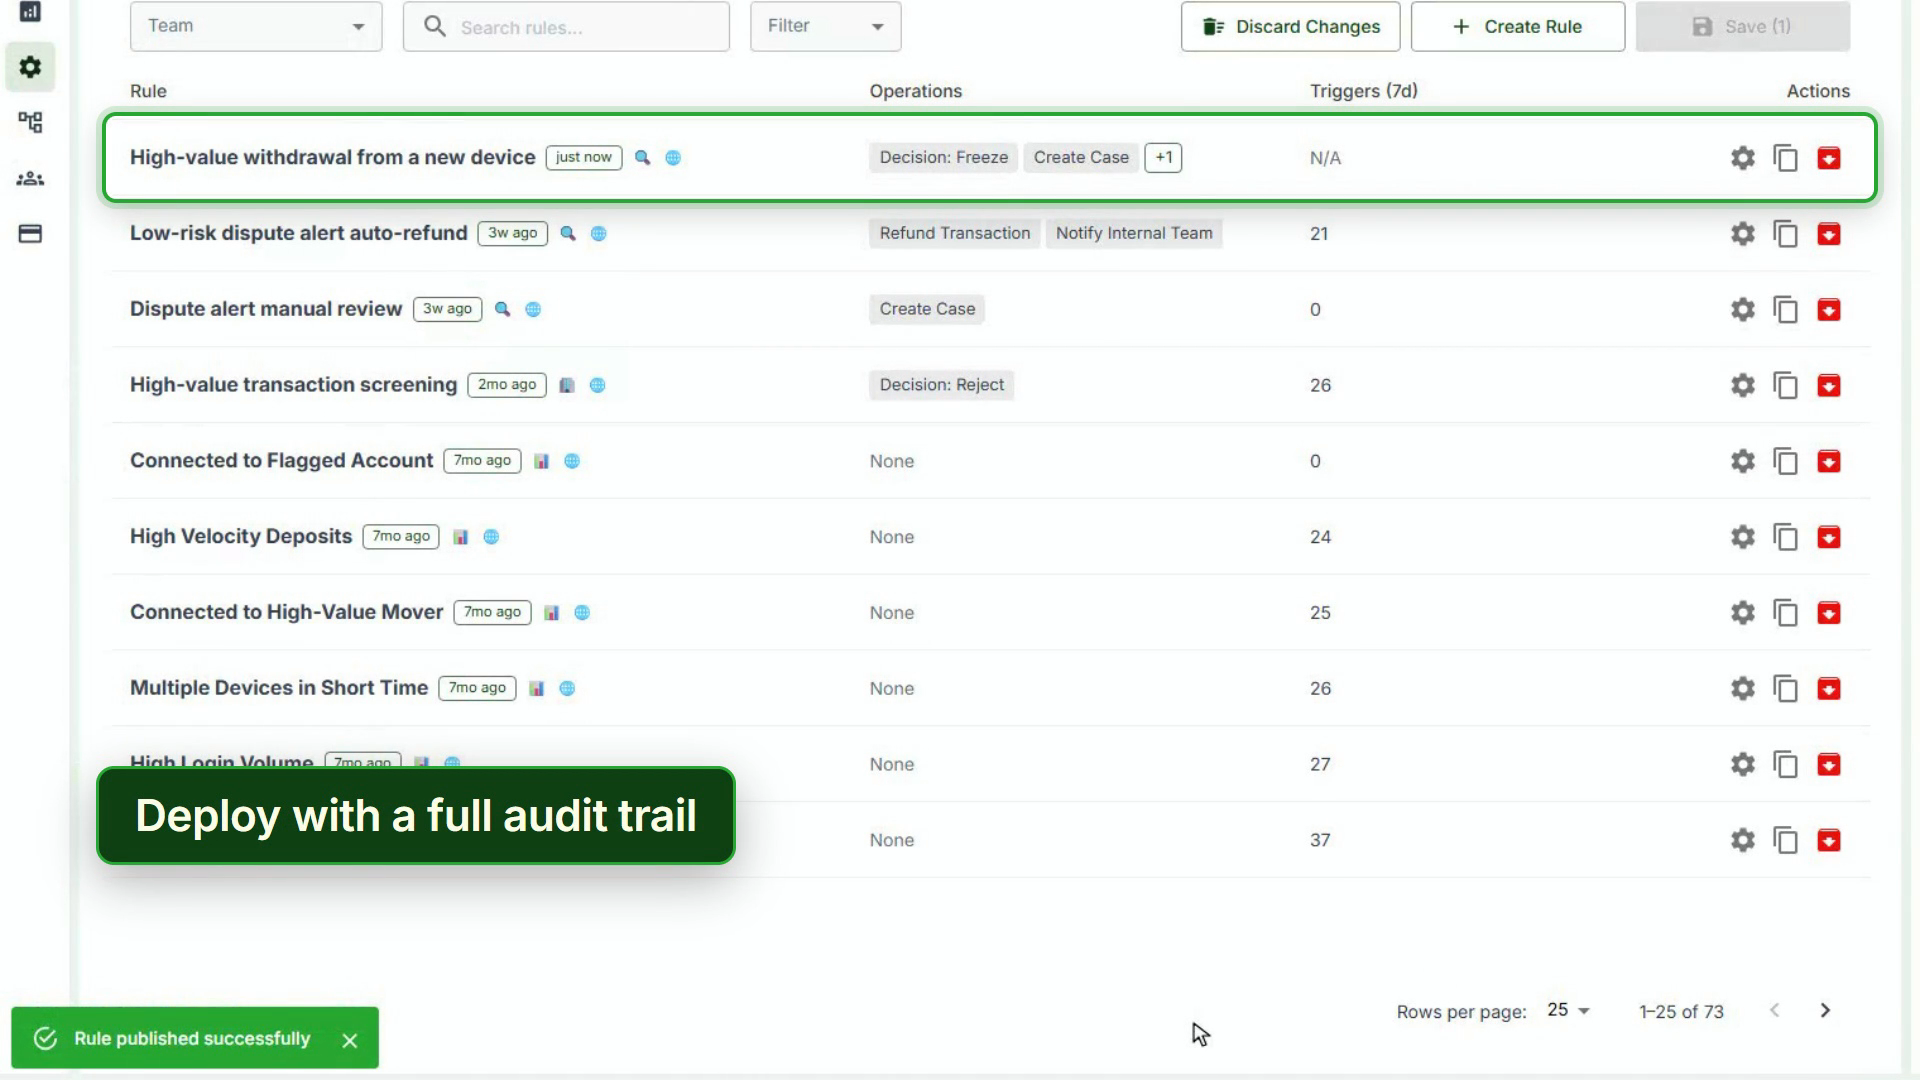
Task: Click the "just now" timestamp badge
Action: click(x=583, y=158)
